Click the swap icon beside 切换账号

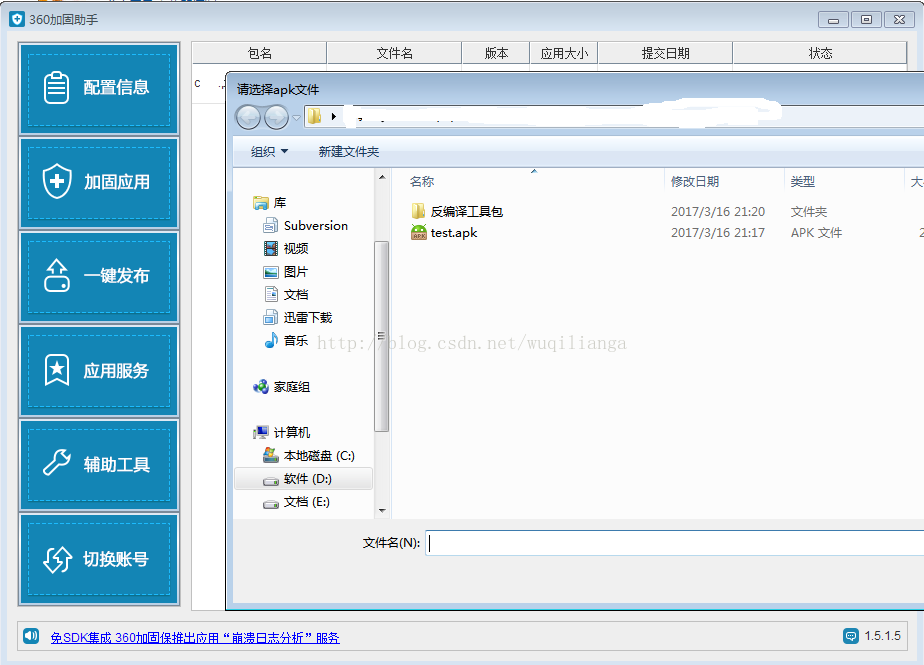click(x=57, y=559)
